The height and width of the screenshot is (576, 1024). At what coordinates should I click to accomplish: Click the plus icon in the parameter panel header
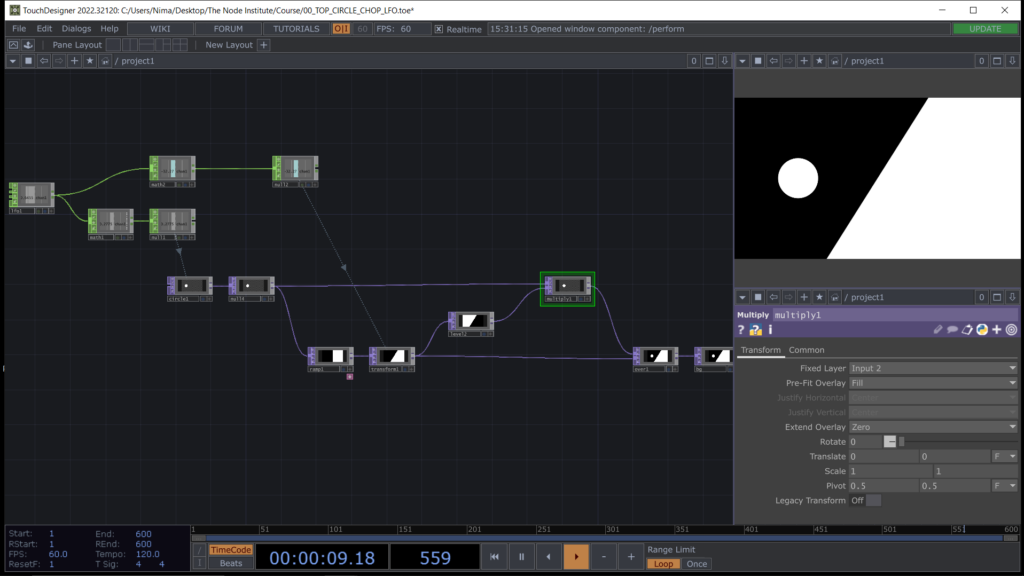click(997, 330)
